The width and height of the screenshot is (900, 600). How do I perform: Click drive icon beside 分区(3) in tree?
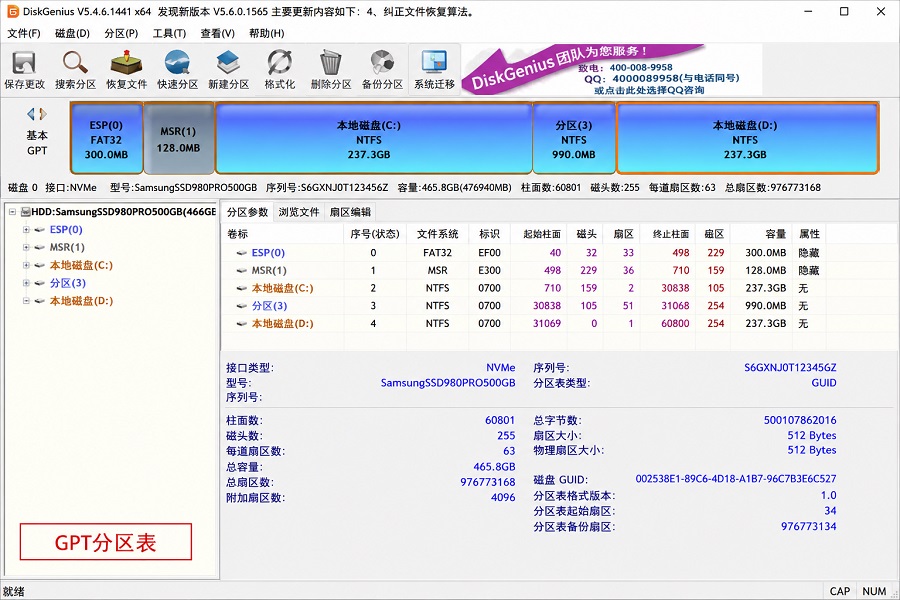tap(40, 283)
